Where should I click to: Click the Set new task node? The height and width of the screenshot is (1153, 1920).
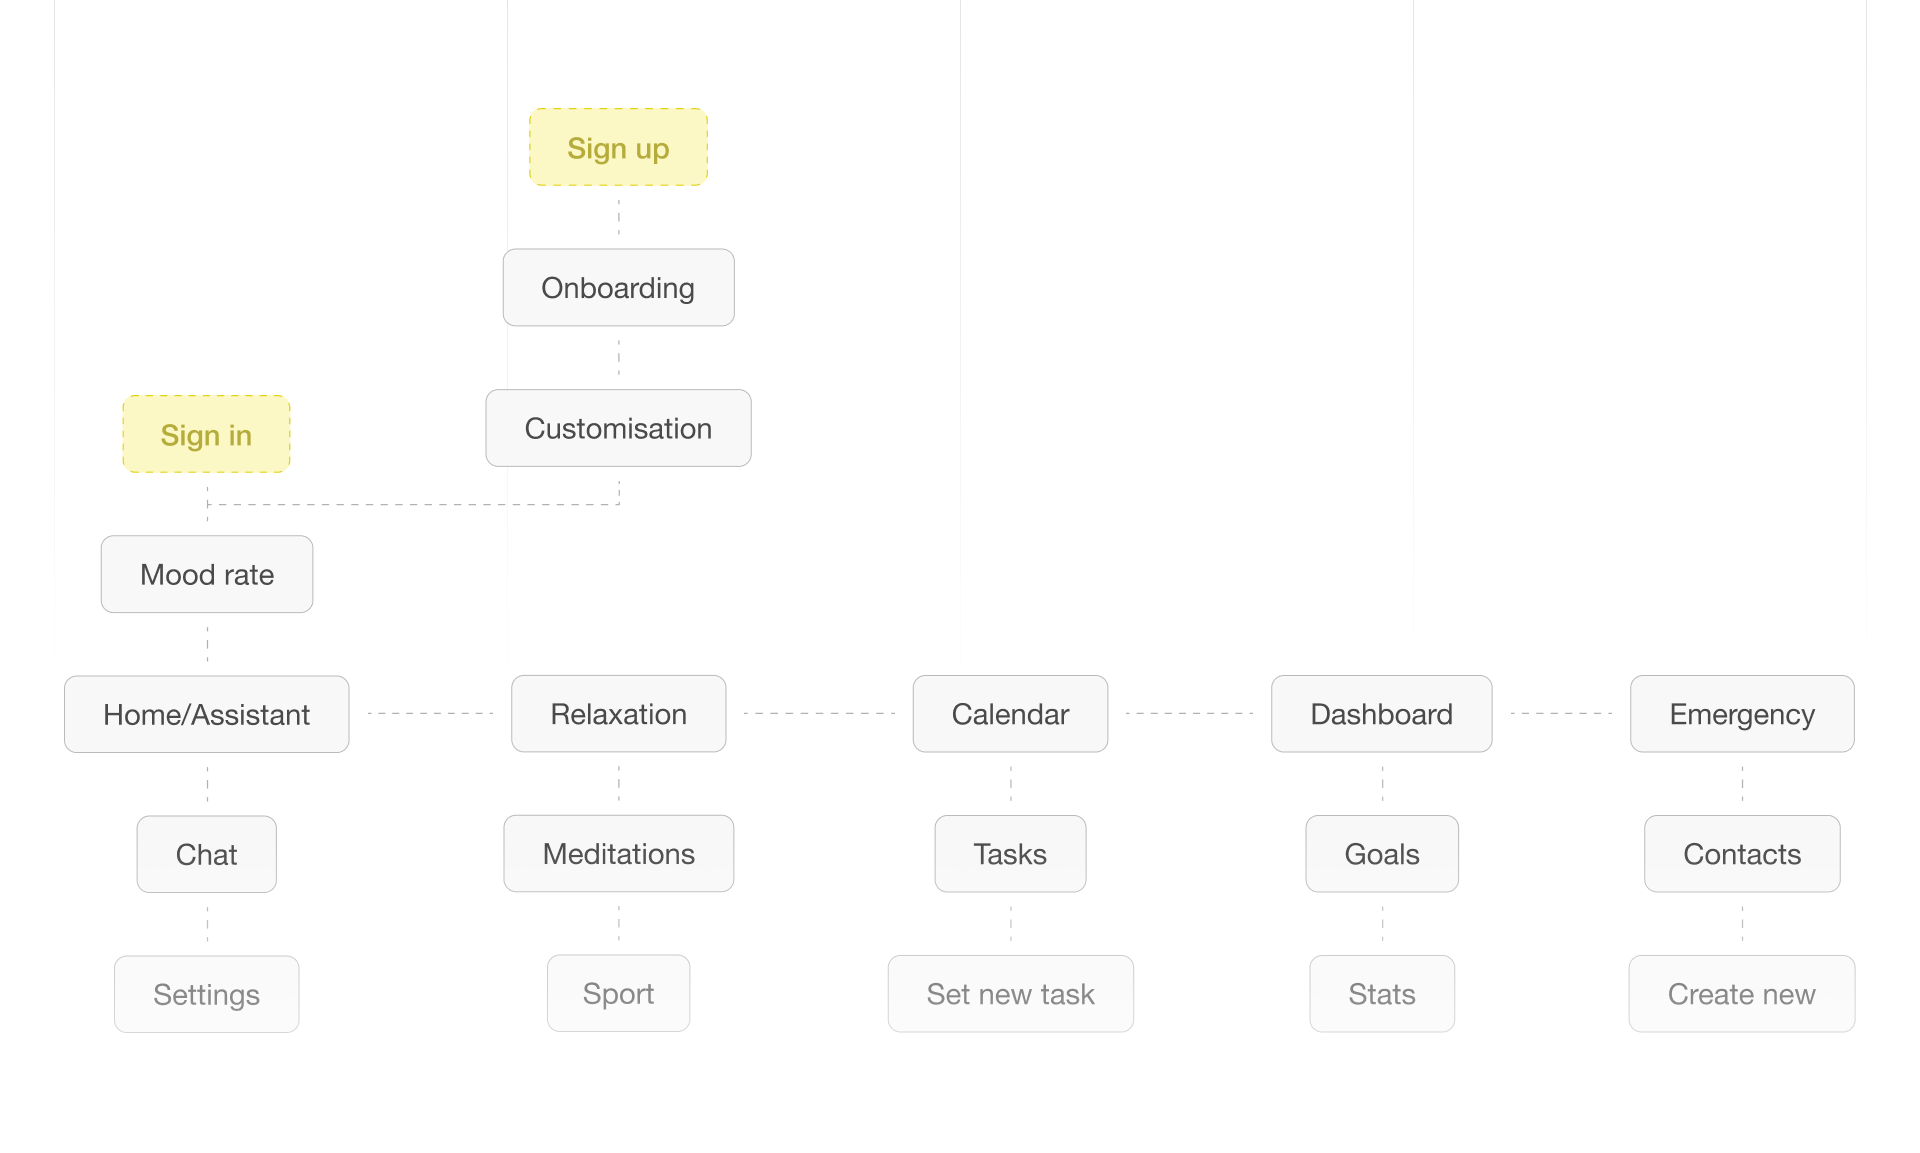[1010, 994]
